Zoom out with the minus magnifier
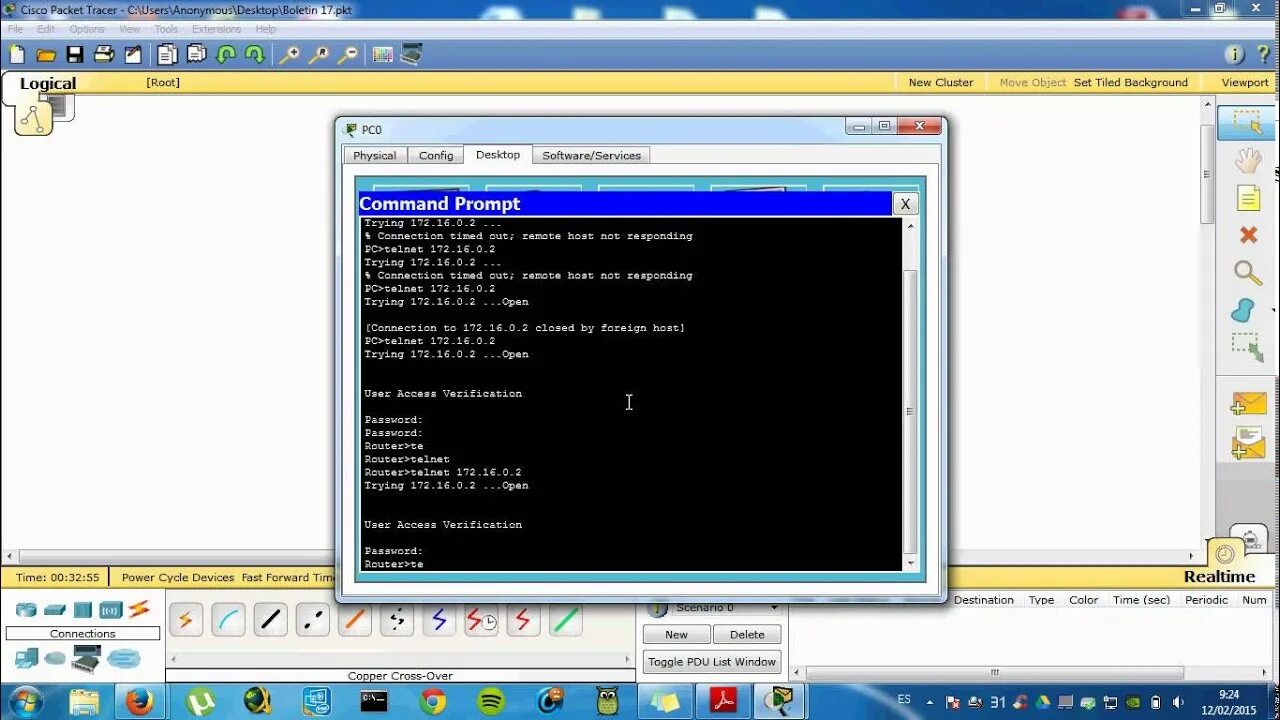The image size is (1280, 720). [x=347, y=55]
